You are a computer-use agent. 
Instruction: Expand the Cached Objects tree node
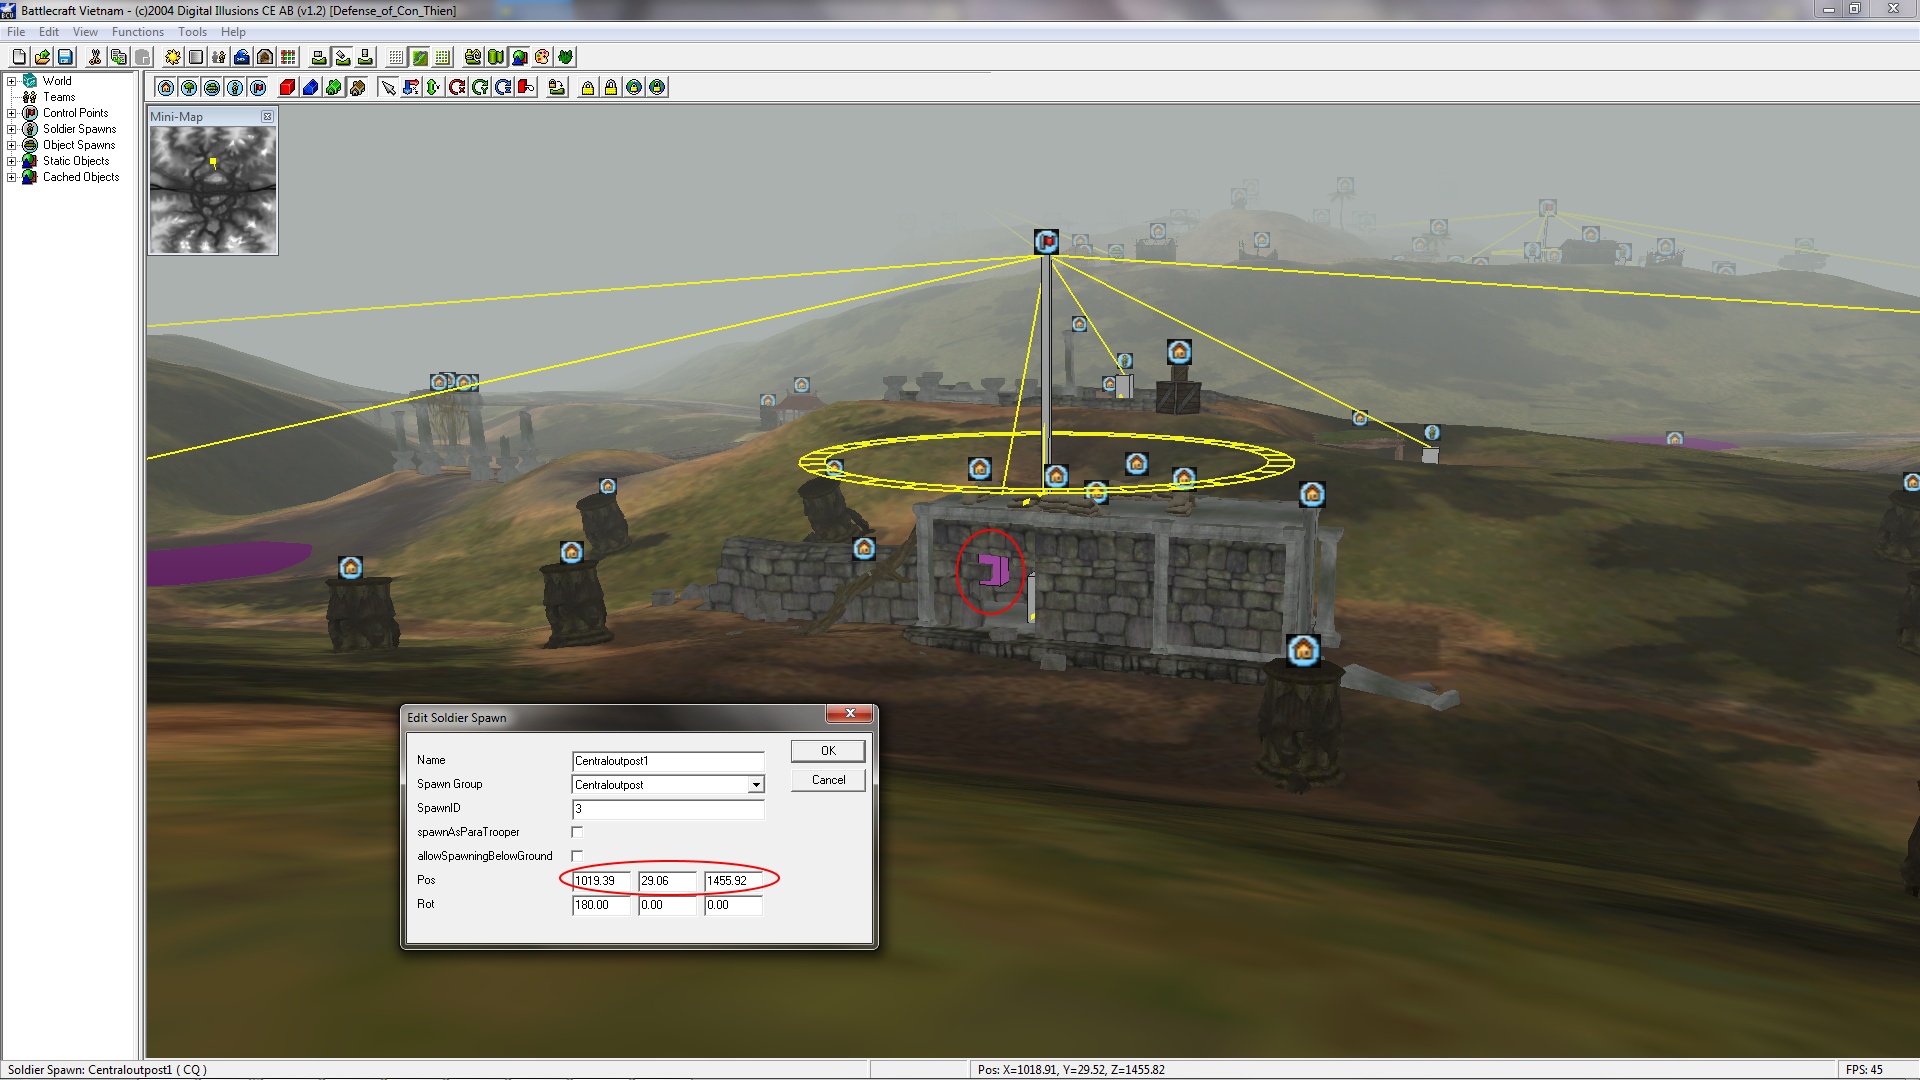pos(11,177)
